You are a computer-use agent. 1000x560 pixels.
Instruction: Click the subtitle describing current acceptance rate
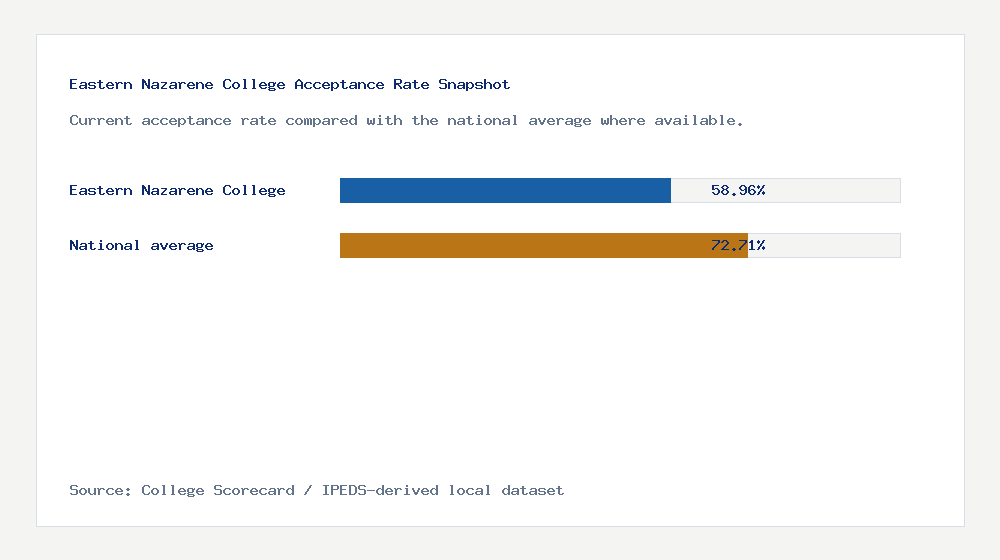coord(406,120)
